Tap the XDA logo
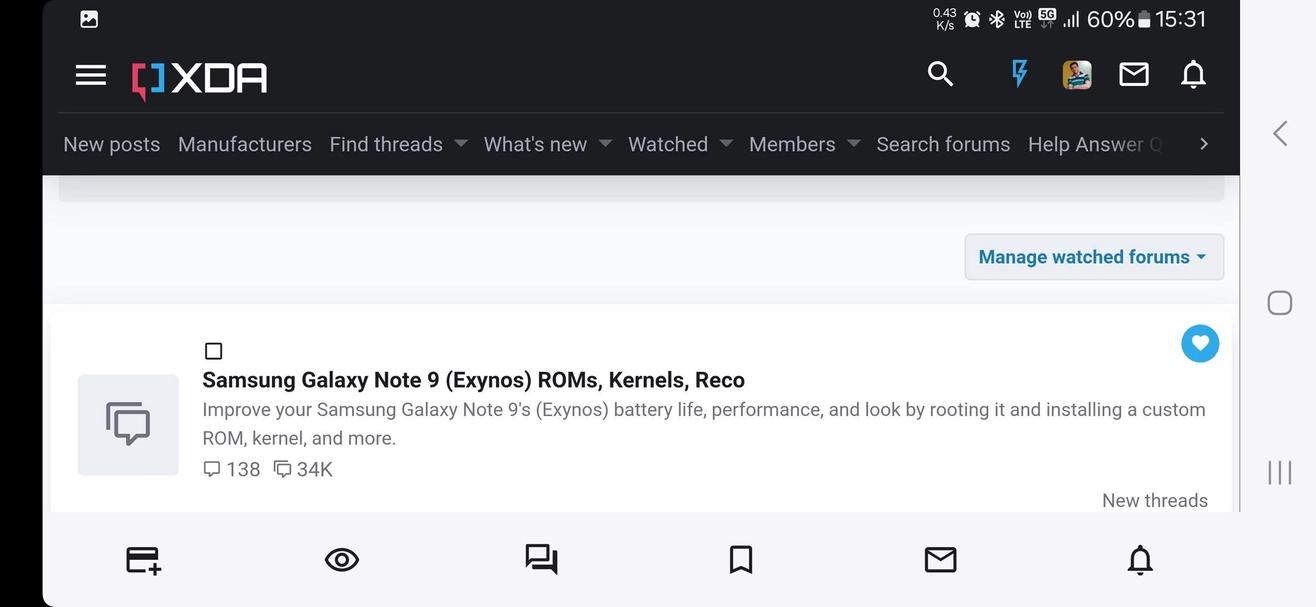The height and width of the screenshot is (607, 1316). point(199,78)
